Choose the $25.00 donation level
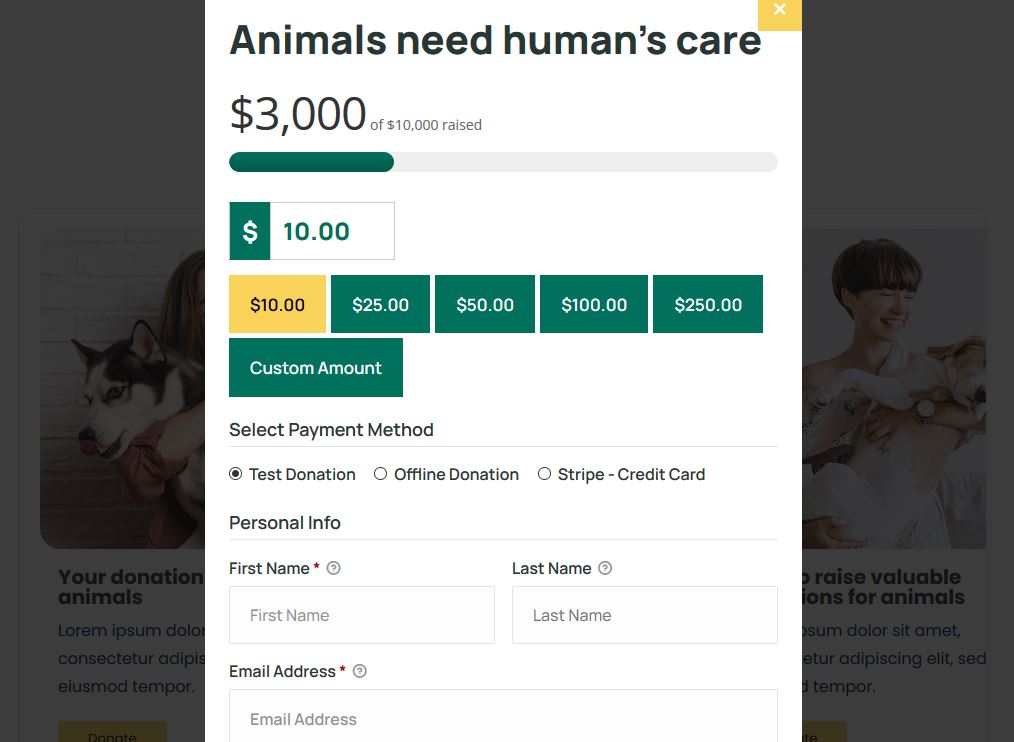Viewport: 1014px width, 742px height. [380, 304]
